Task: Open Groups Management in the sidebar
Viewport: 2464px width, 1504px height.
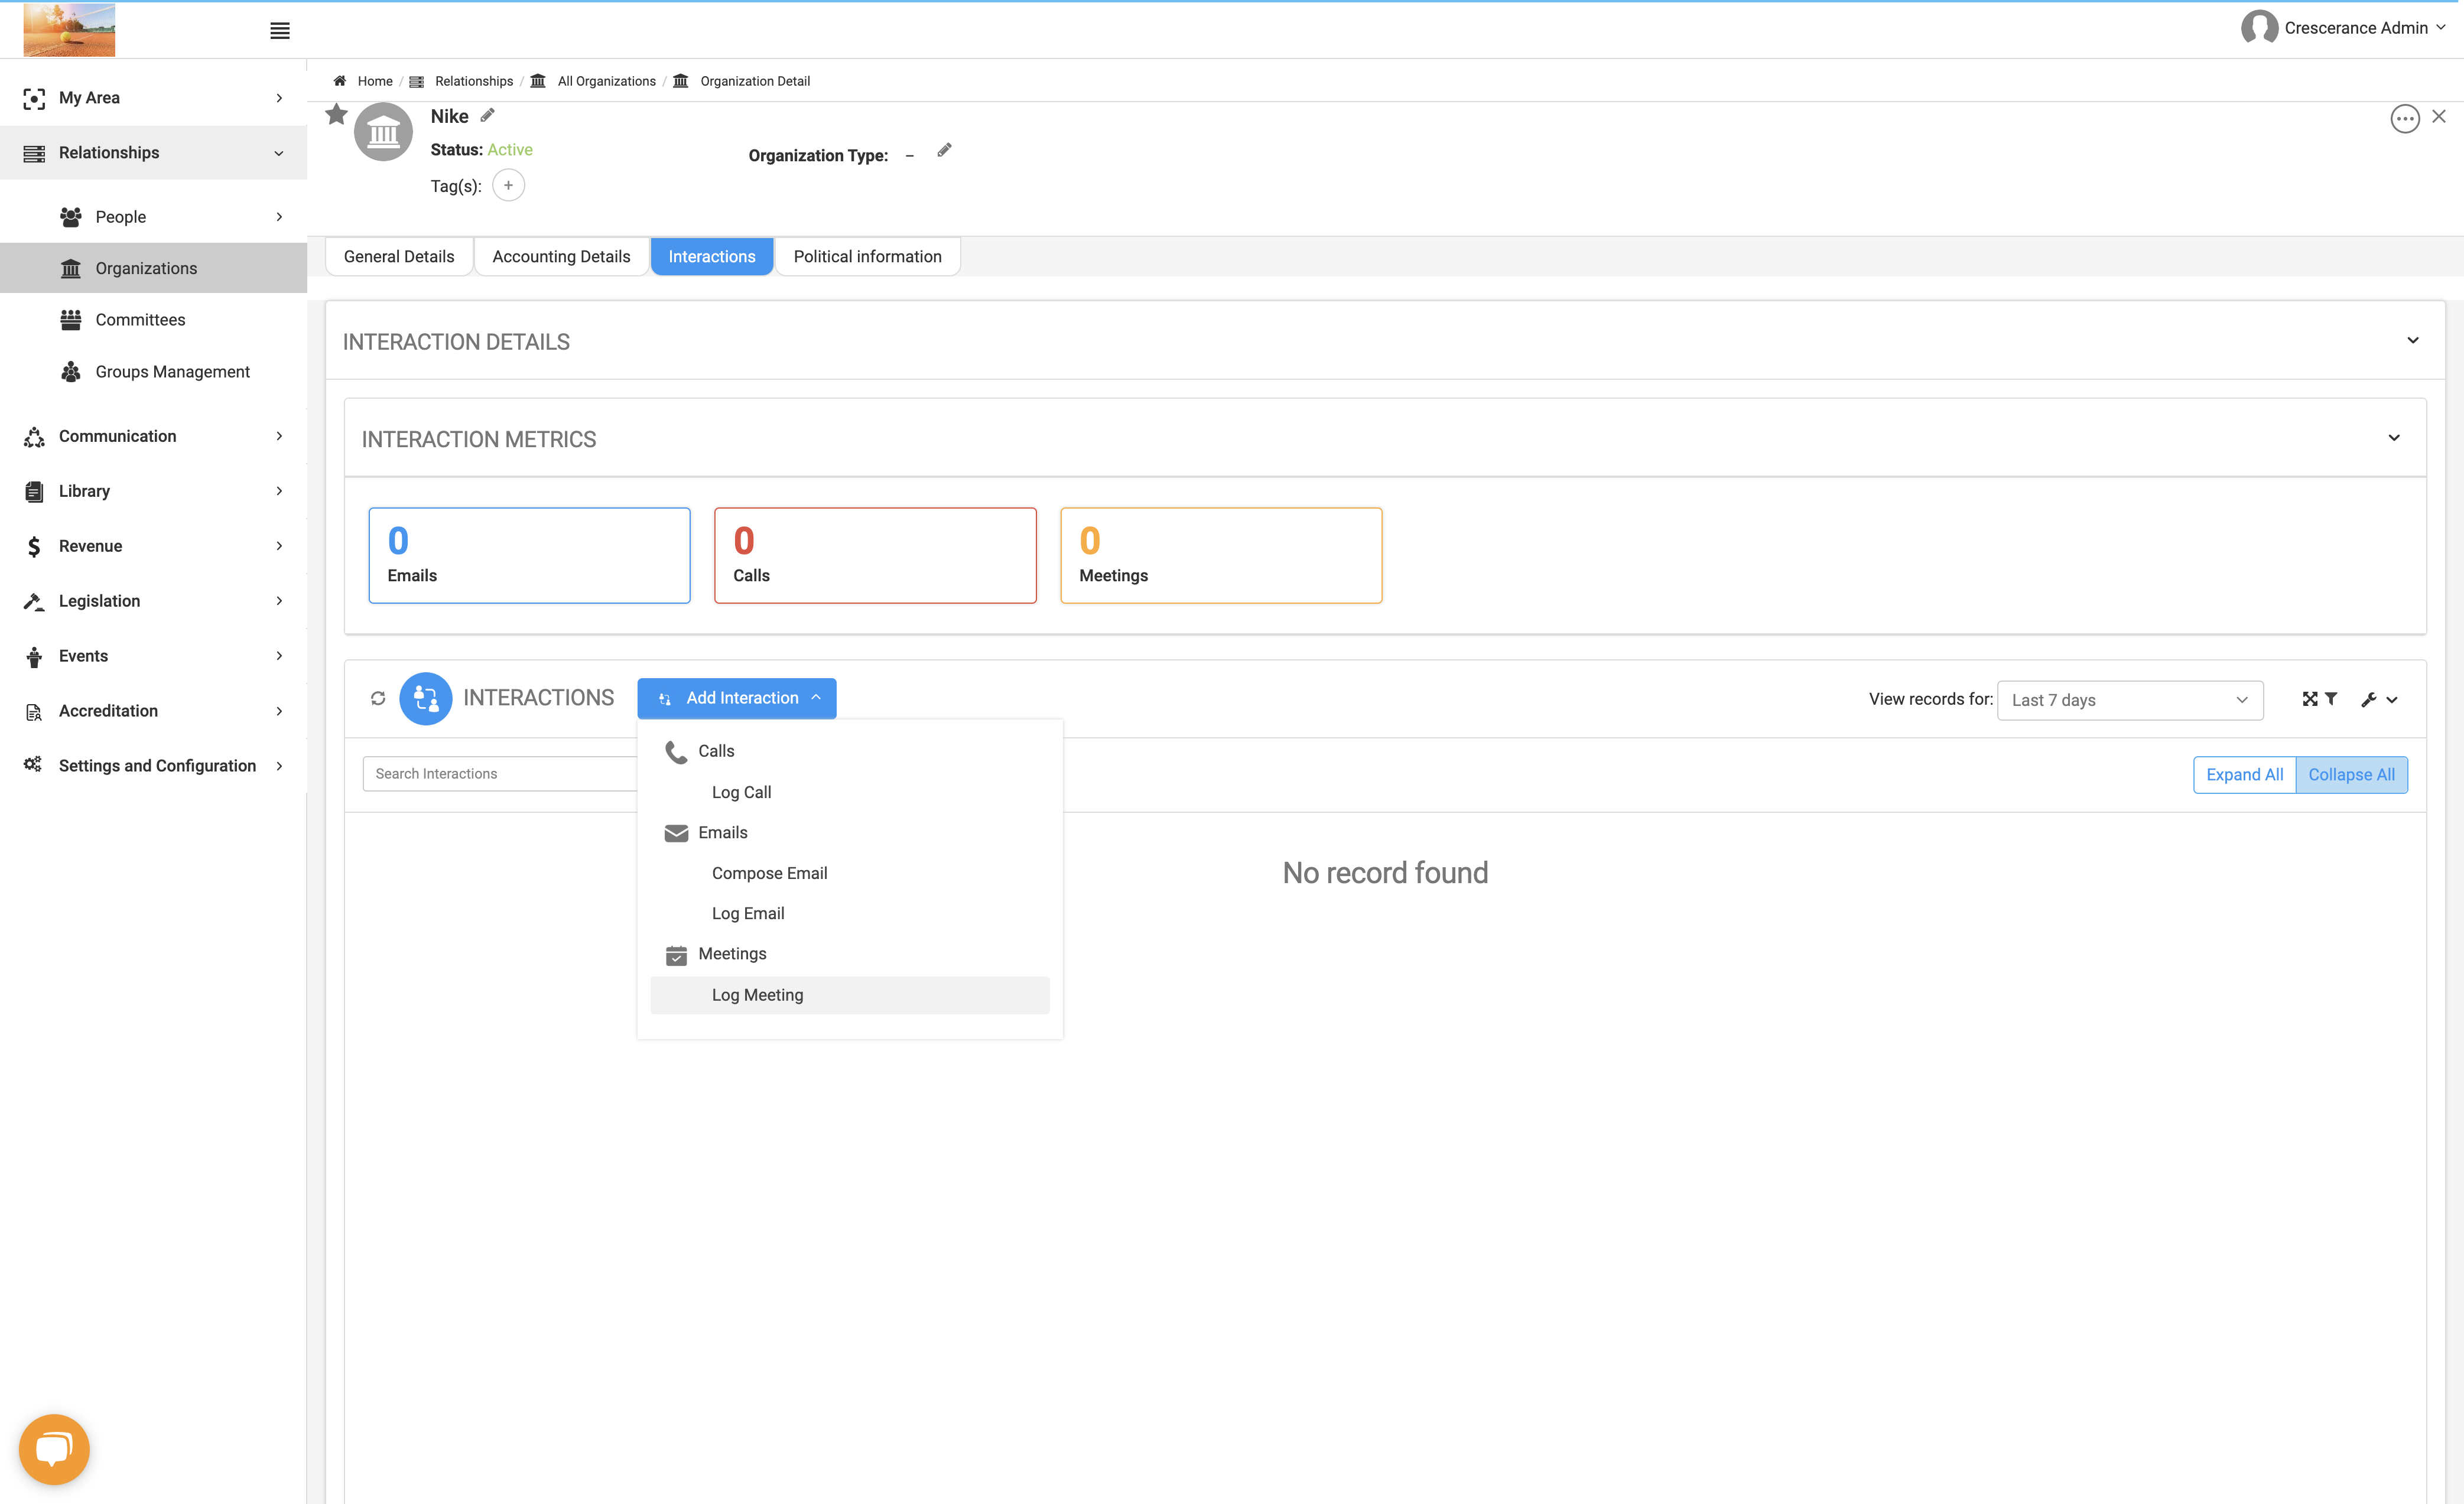Action: point(153,371)
